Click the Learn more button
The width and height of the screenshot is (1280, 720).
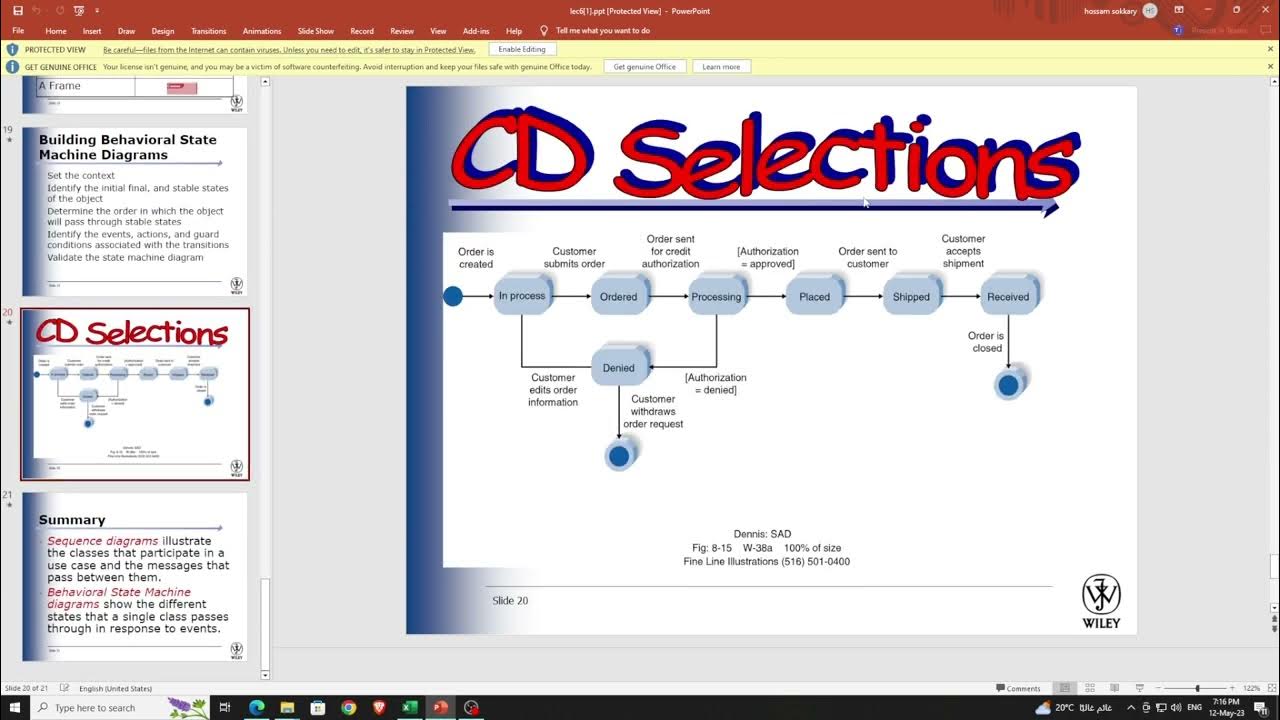point(721,67)
